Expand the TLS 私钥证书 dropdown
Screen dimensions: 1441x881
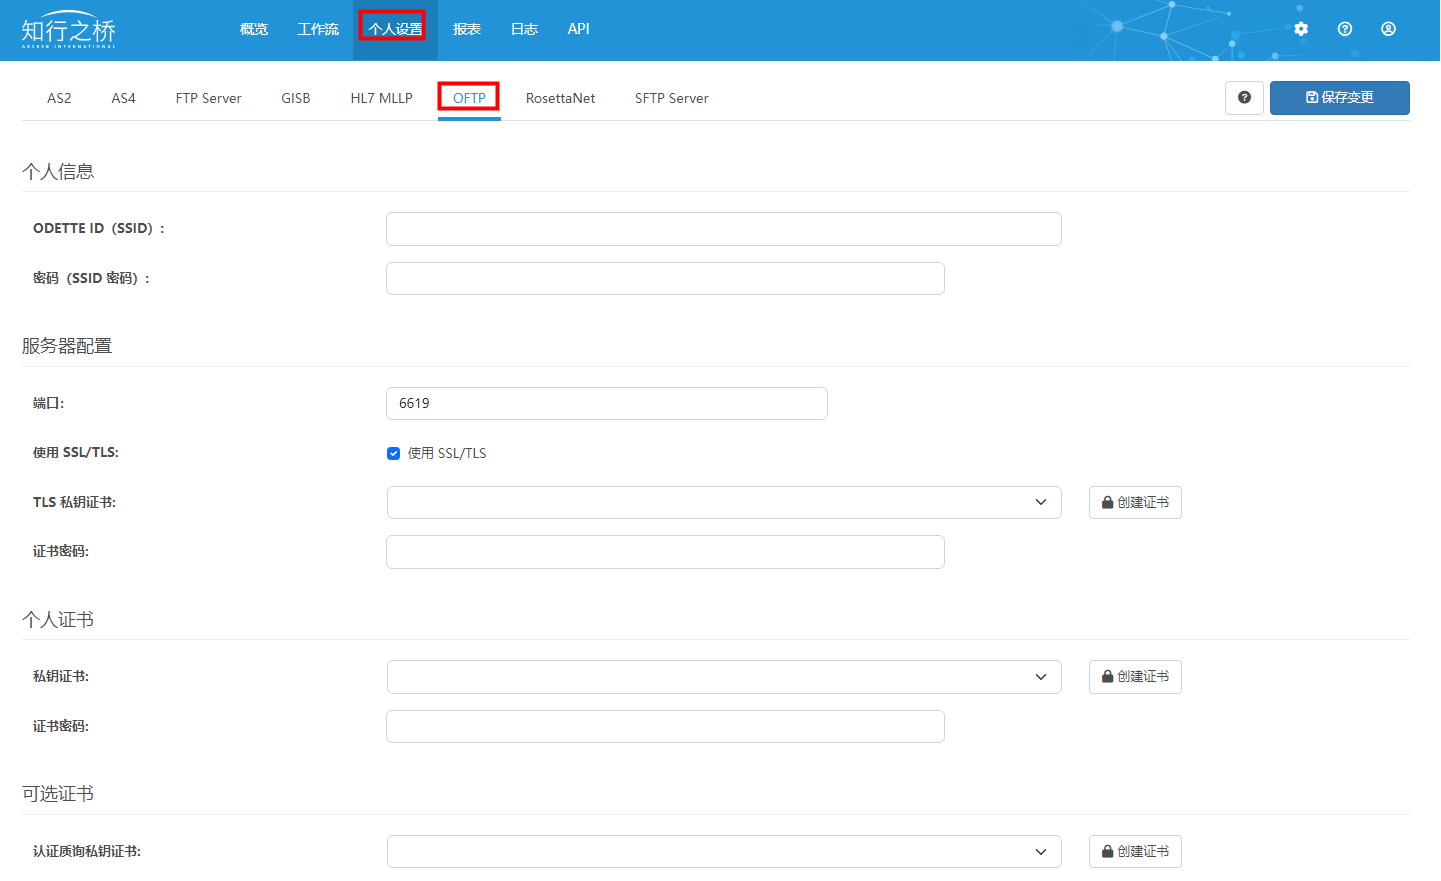click(x=724, y=503)
